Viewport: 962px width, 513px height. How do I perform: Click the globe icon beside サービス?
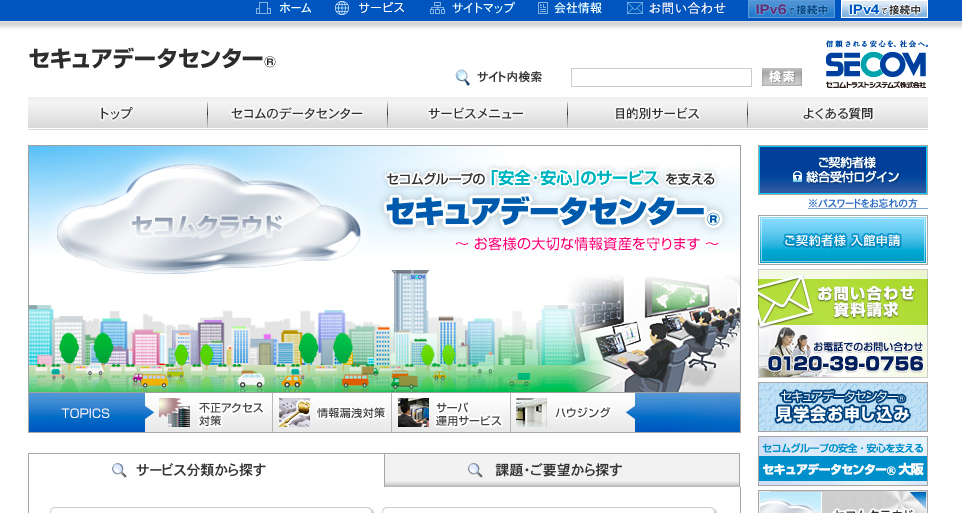point(342,9)
